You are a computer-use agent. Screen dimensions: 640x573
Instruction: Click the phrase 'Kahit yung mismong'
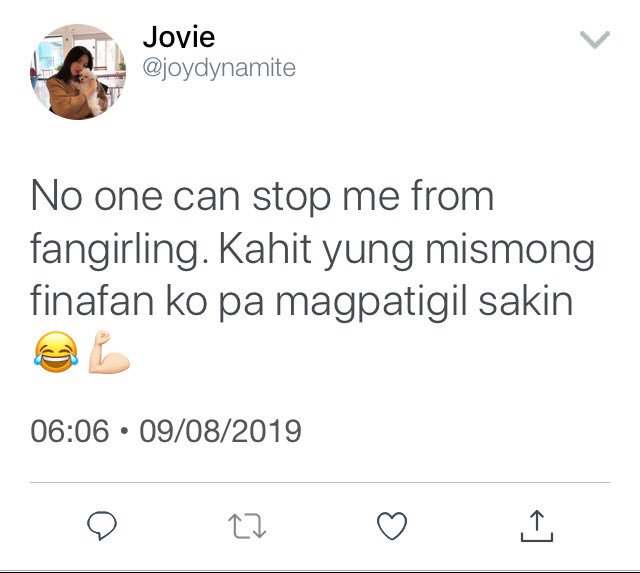coord(407,250)
